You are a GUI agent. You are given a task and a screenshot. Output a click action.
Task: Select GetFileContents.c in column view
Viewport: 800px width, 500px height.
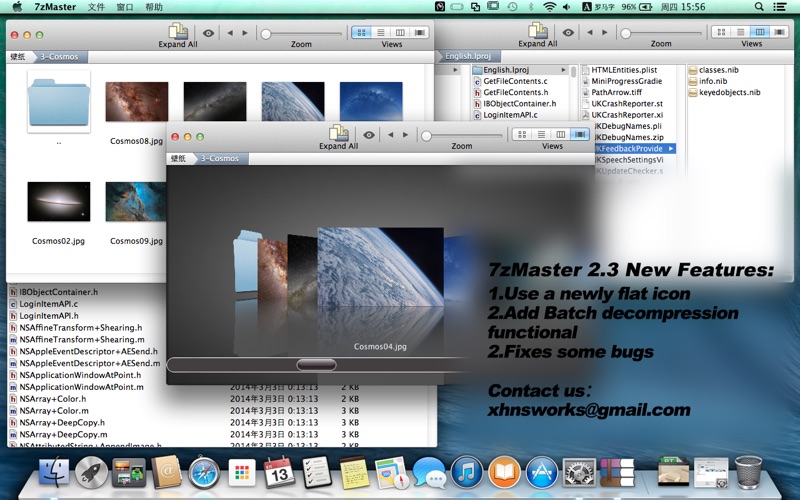pos(515,81)
